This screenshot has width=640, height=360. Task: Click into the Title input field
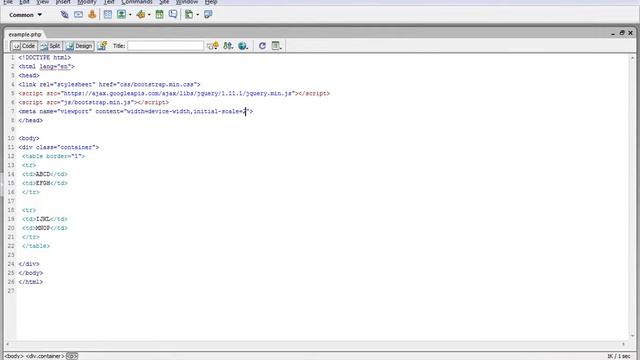[x=165, y=46]
